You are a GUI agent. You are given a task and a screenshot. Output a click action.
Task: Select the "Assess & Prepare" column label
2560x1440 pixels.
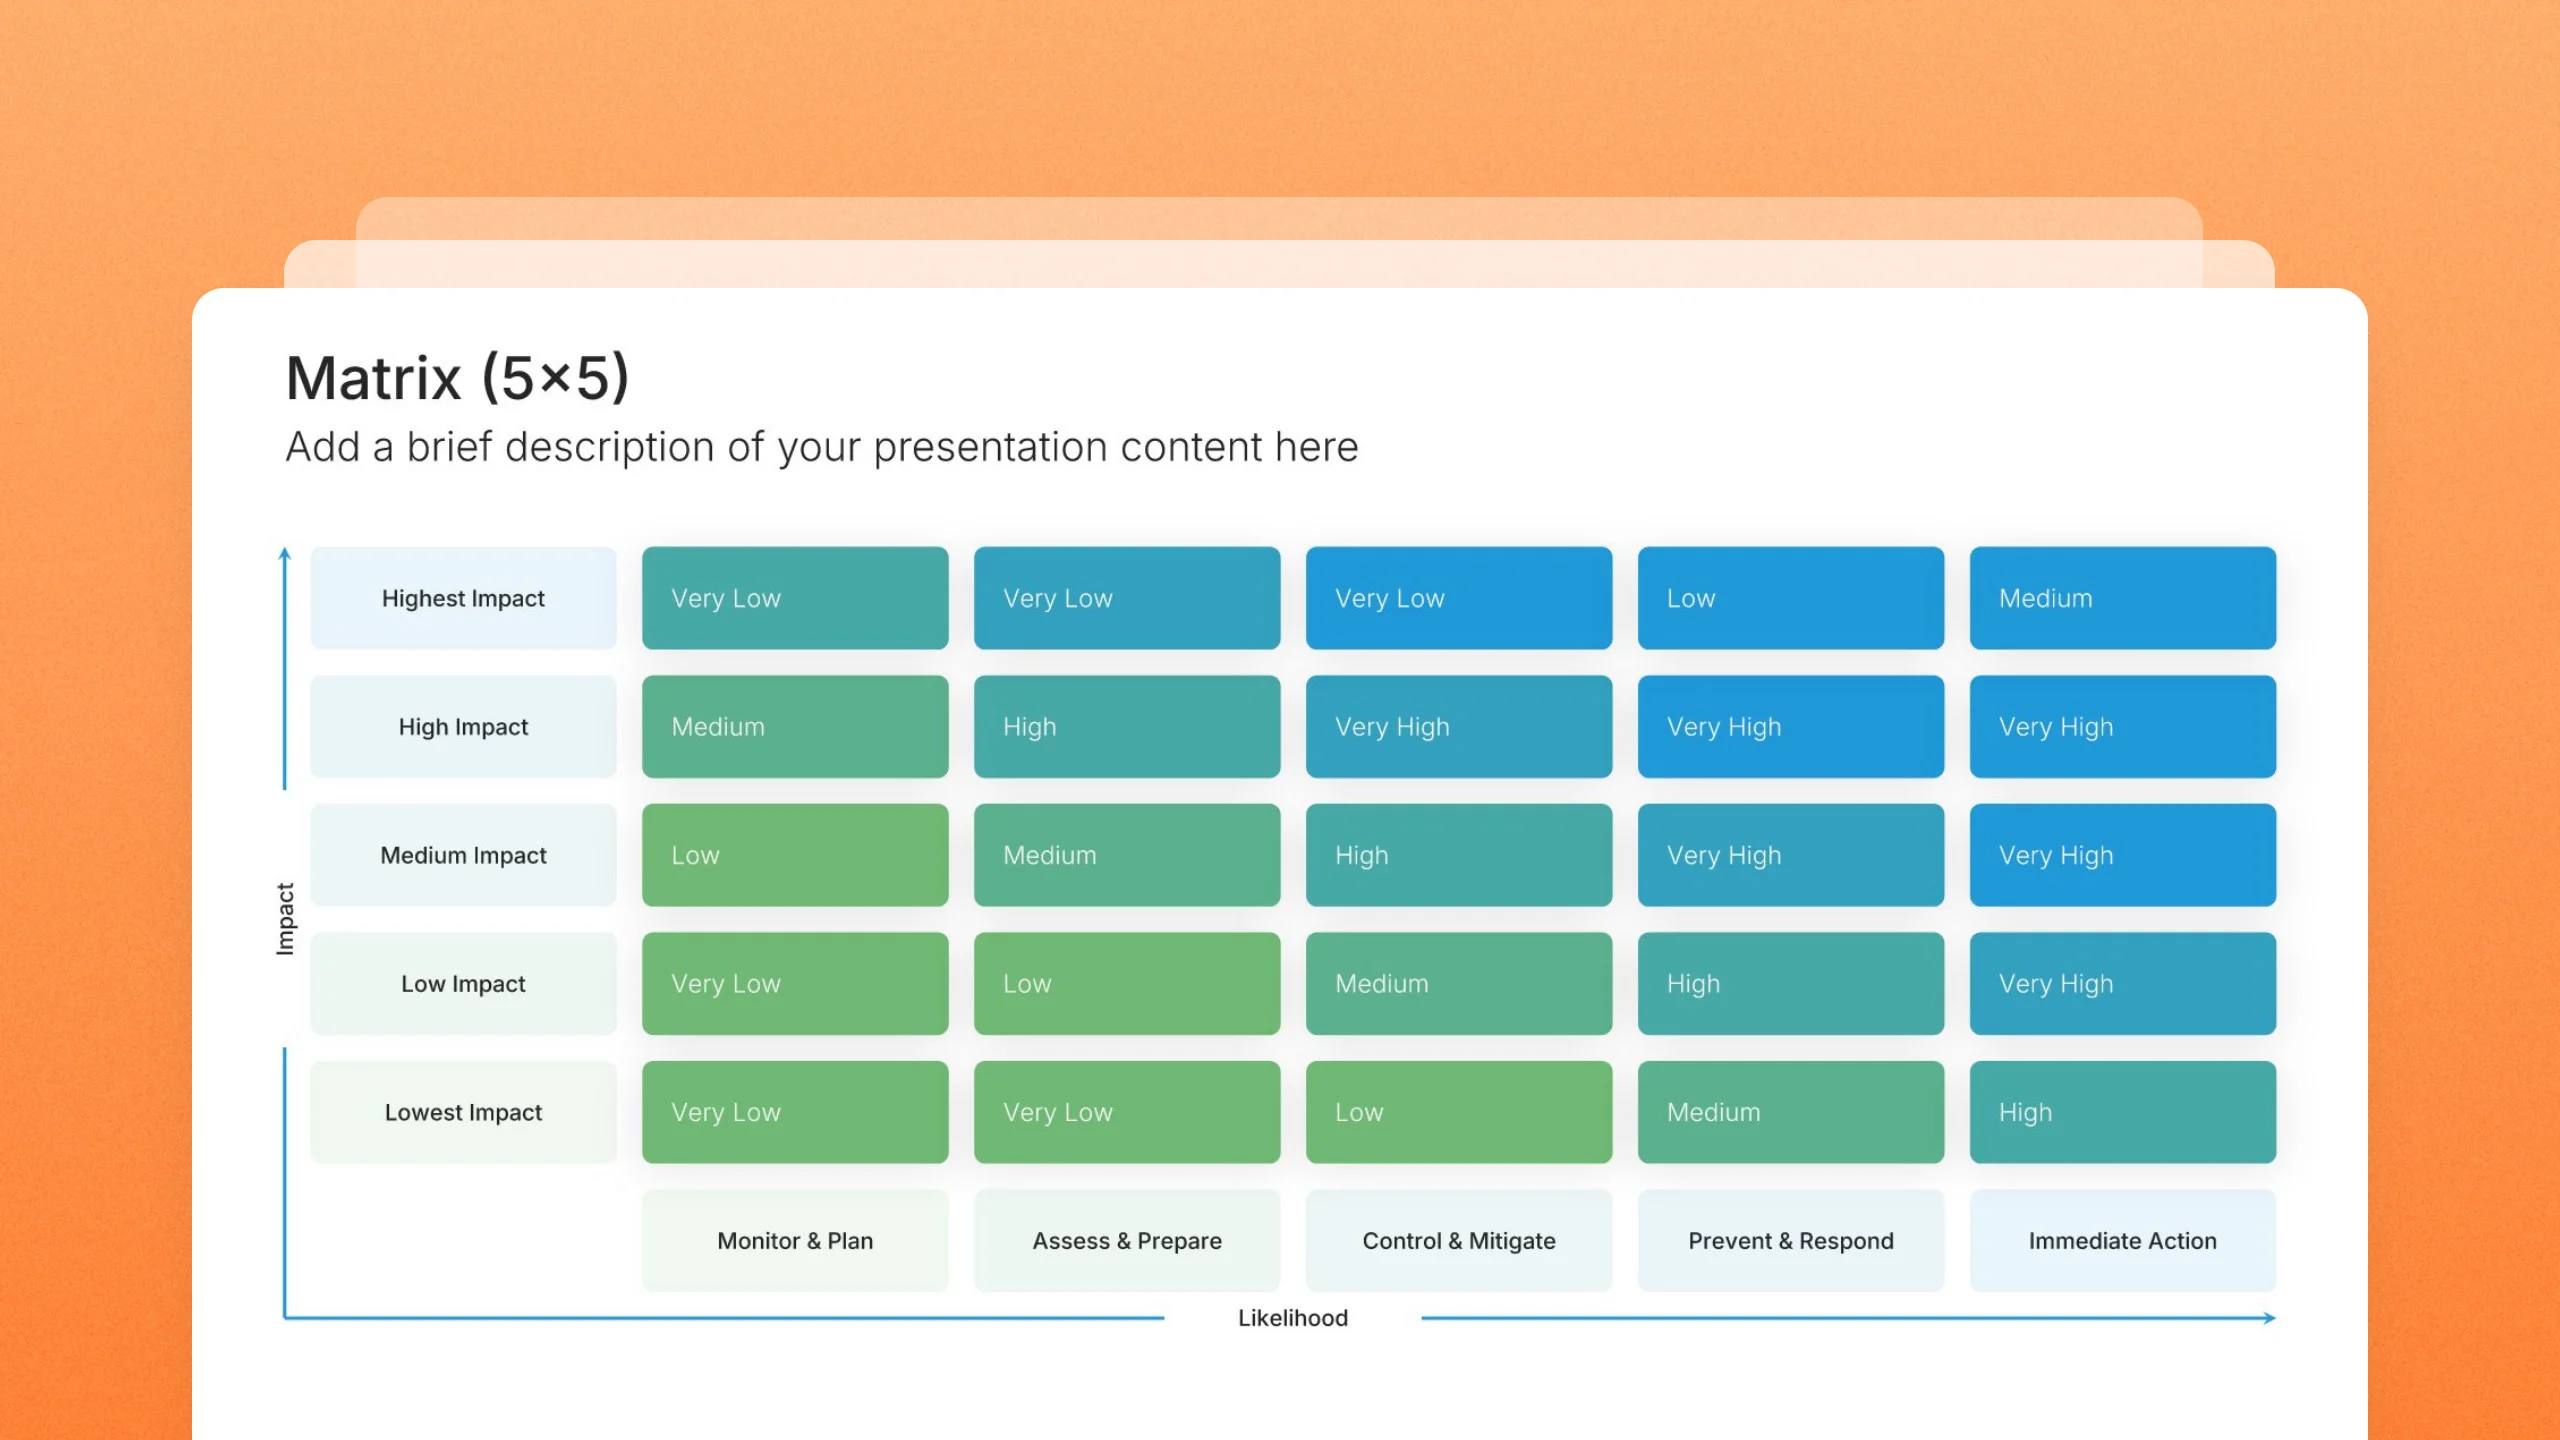(x=1127, y=1241)
